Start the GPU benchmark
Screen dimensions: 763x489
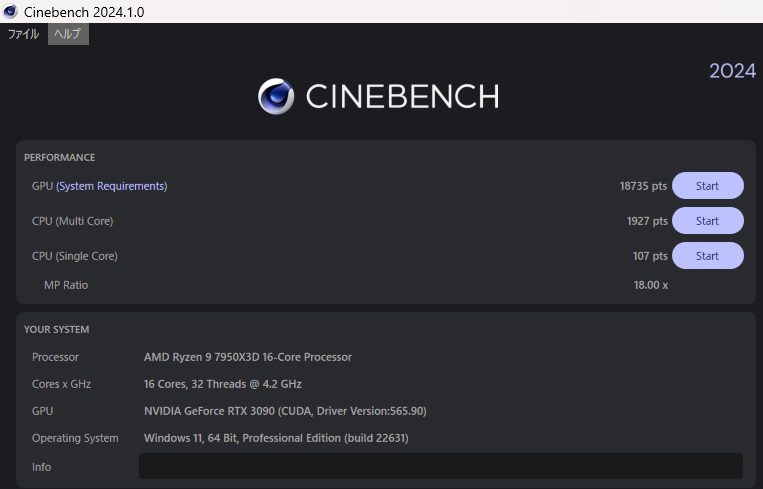coord(708,186)
